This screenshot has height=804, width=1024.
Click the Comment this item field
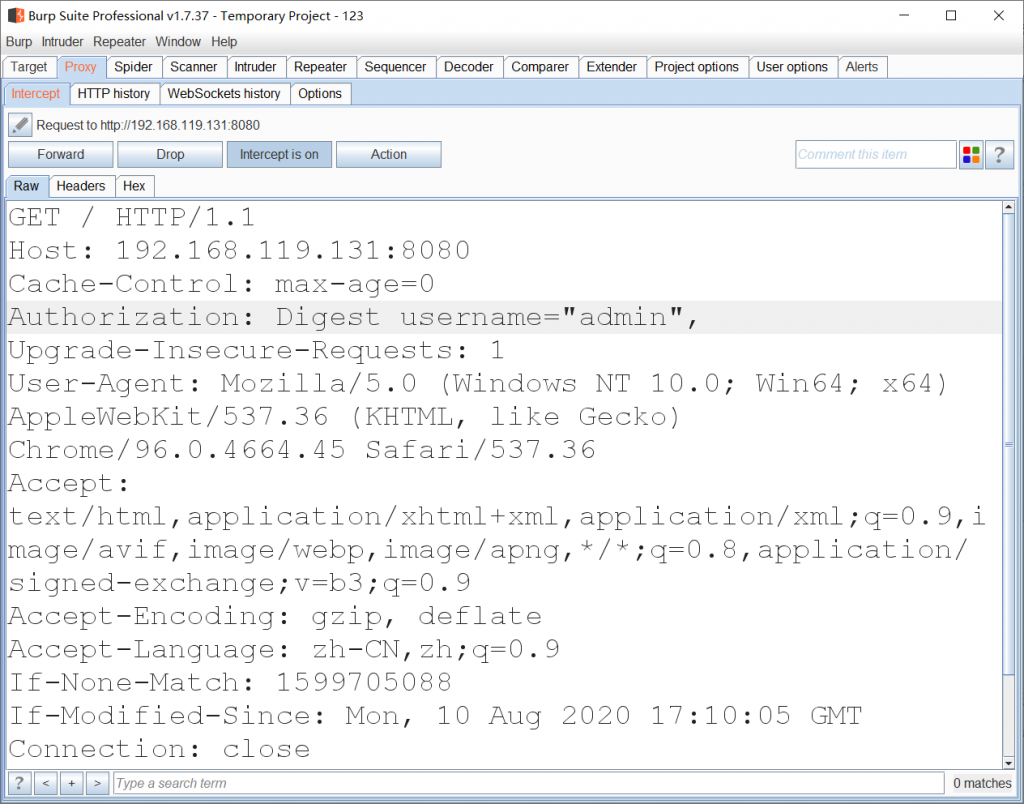(x=875, y=155)
